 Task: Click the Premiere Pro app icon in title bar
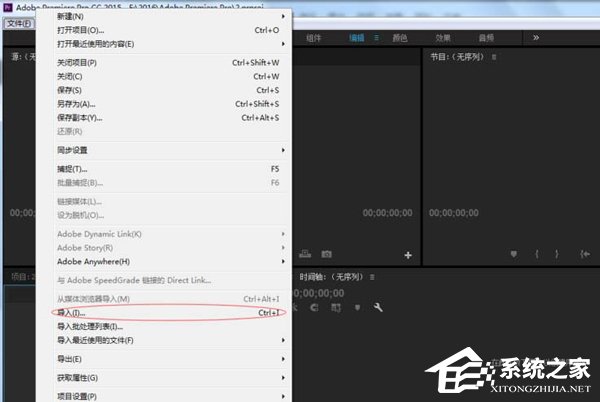(8, 7)
